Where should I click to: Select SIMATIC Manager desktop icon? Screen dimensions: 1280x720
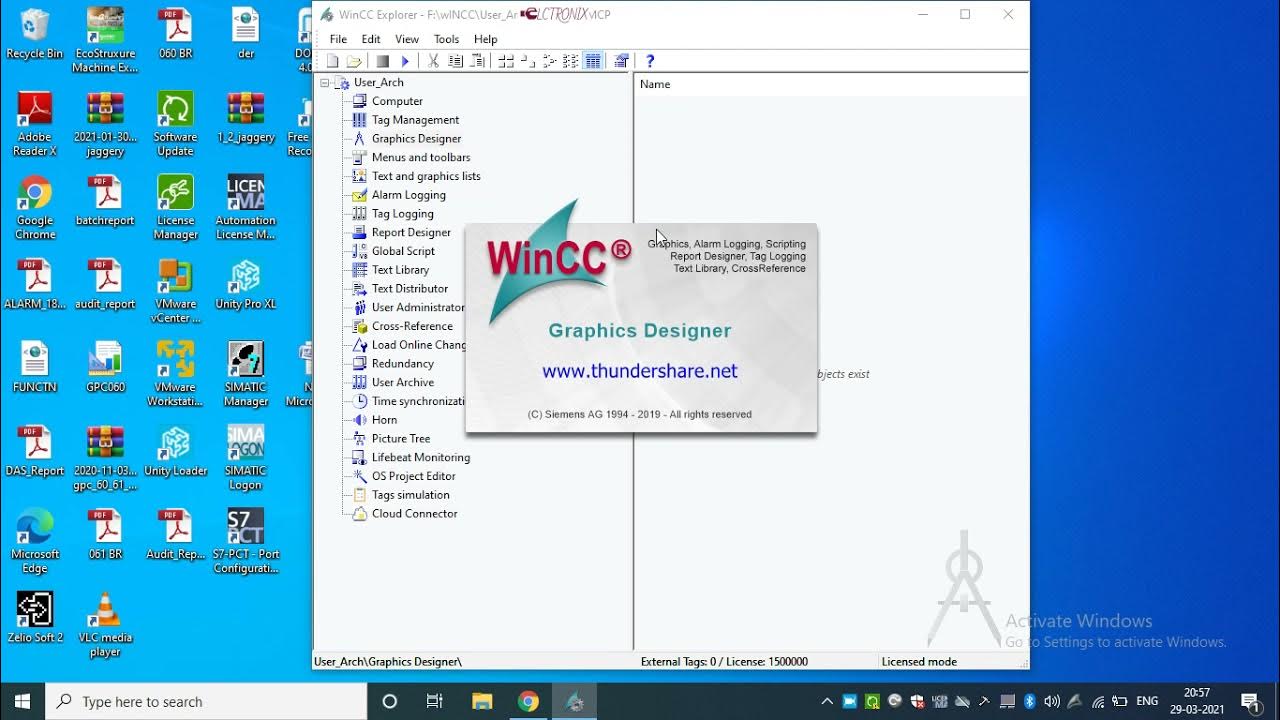(x=245, y=374)
